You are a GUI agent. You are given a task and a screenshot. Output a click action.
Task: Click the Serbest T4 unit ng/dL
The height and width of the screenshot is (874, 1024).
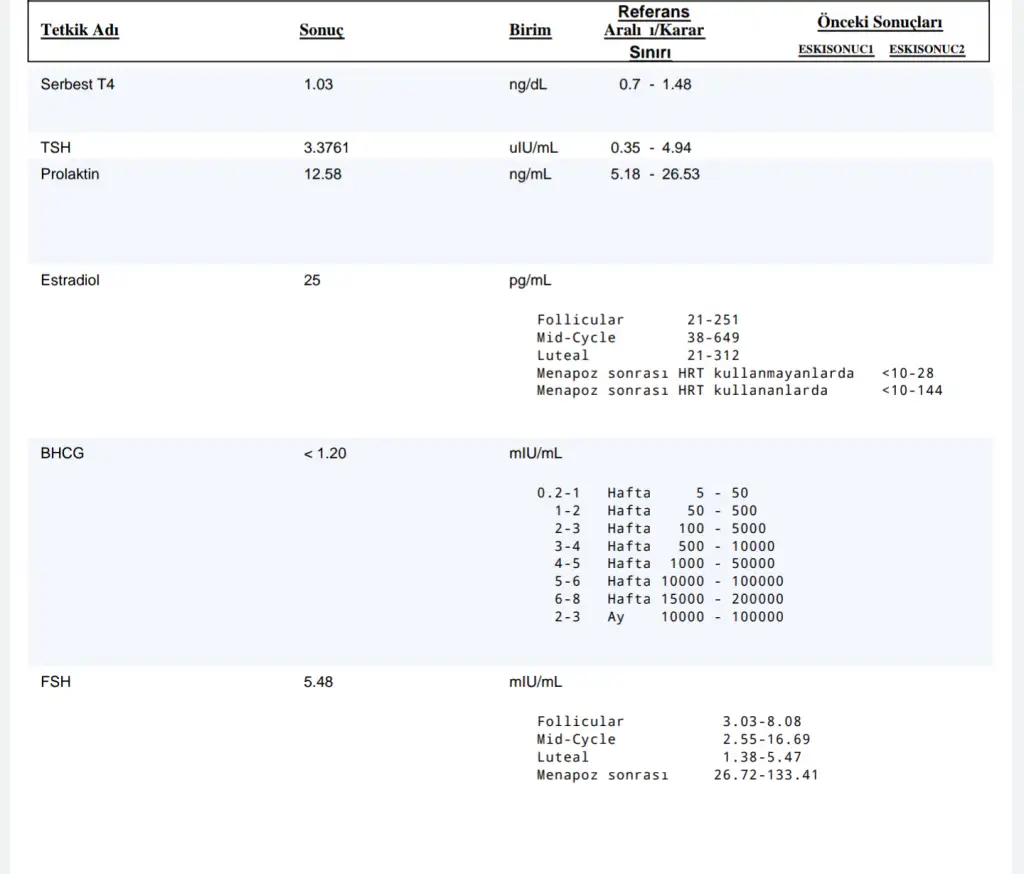528,85
